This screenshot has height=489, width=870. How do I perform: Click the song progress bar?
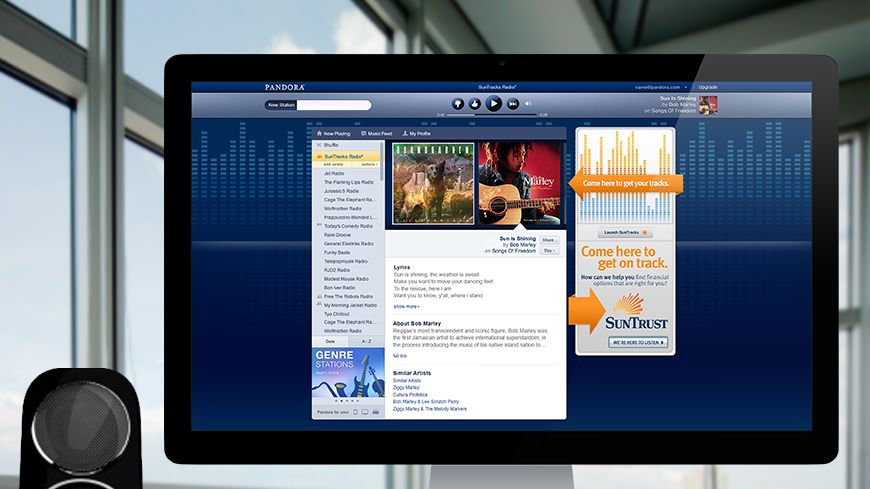click(492, 115)
